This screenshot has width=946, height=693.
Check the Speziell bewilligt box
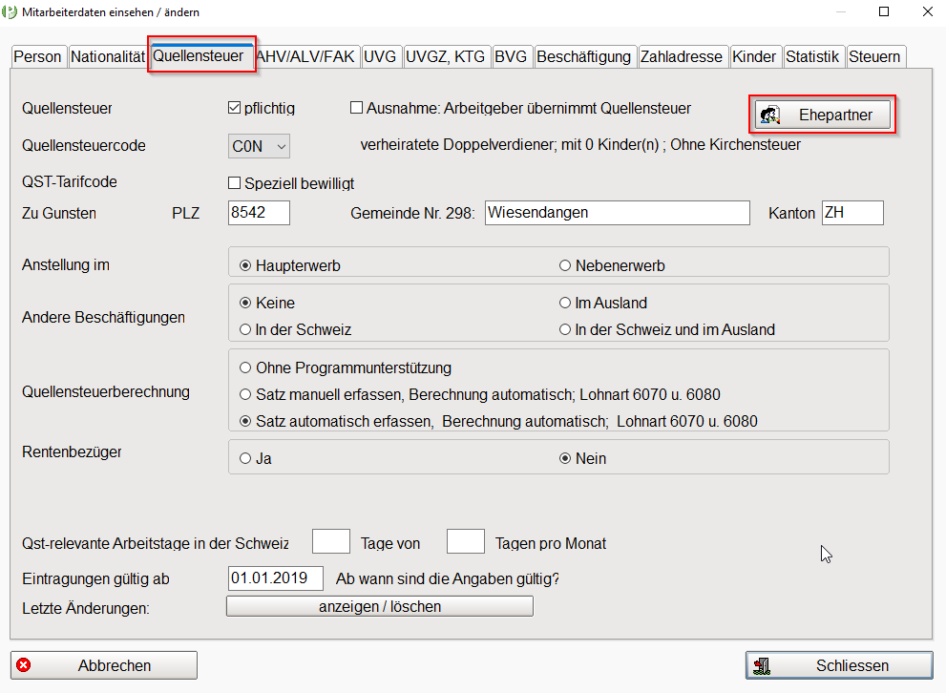click(x=235, y=183)
